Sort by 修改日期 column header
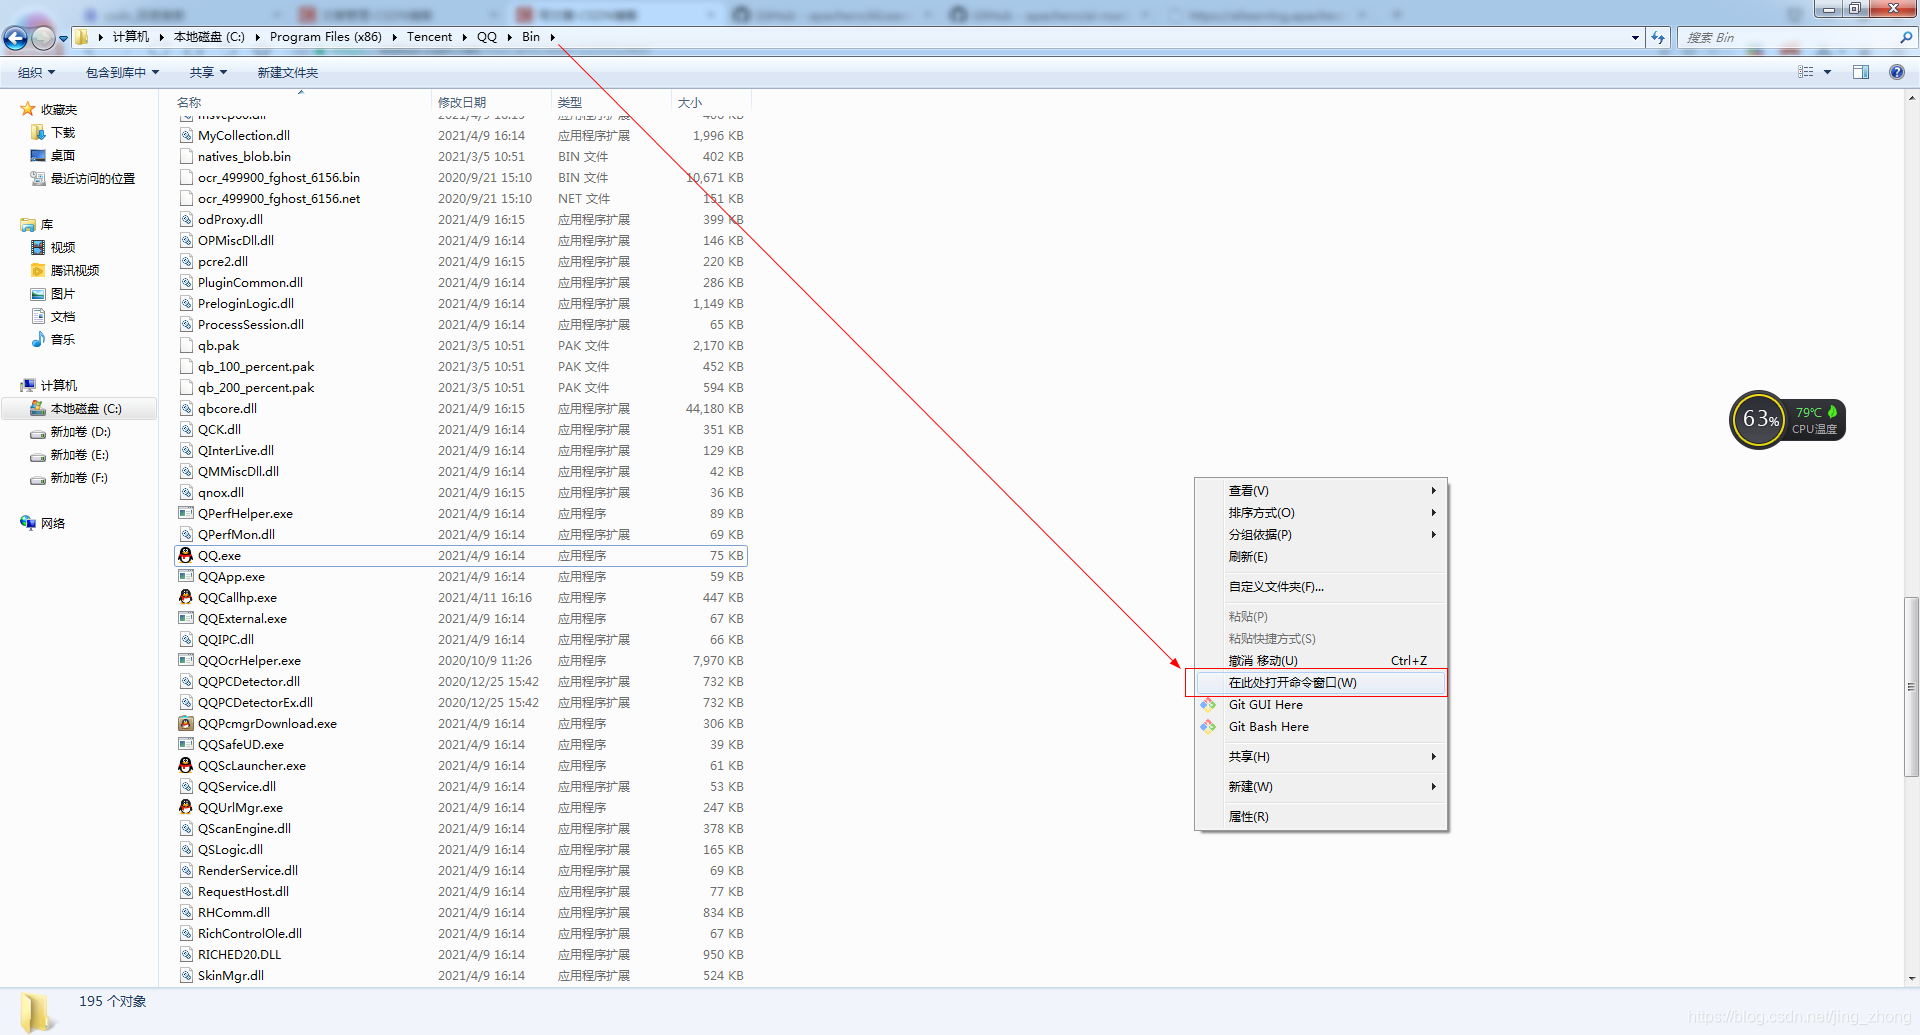This screenshot has height=1035, width=1920. [x=491, y=102]
